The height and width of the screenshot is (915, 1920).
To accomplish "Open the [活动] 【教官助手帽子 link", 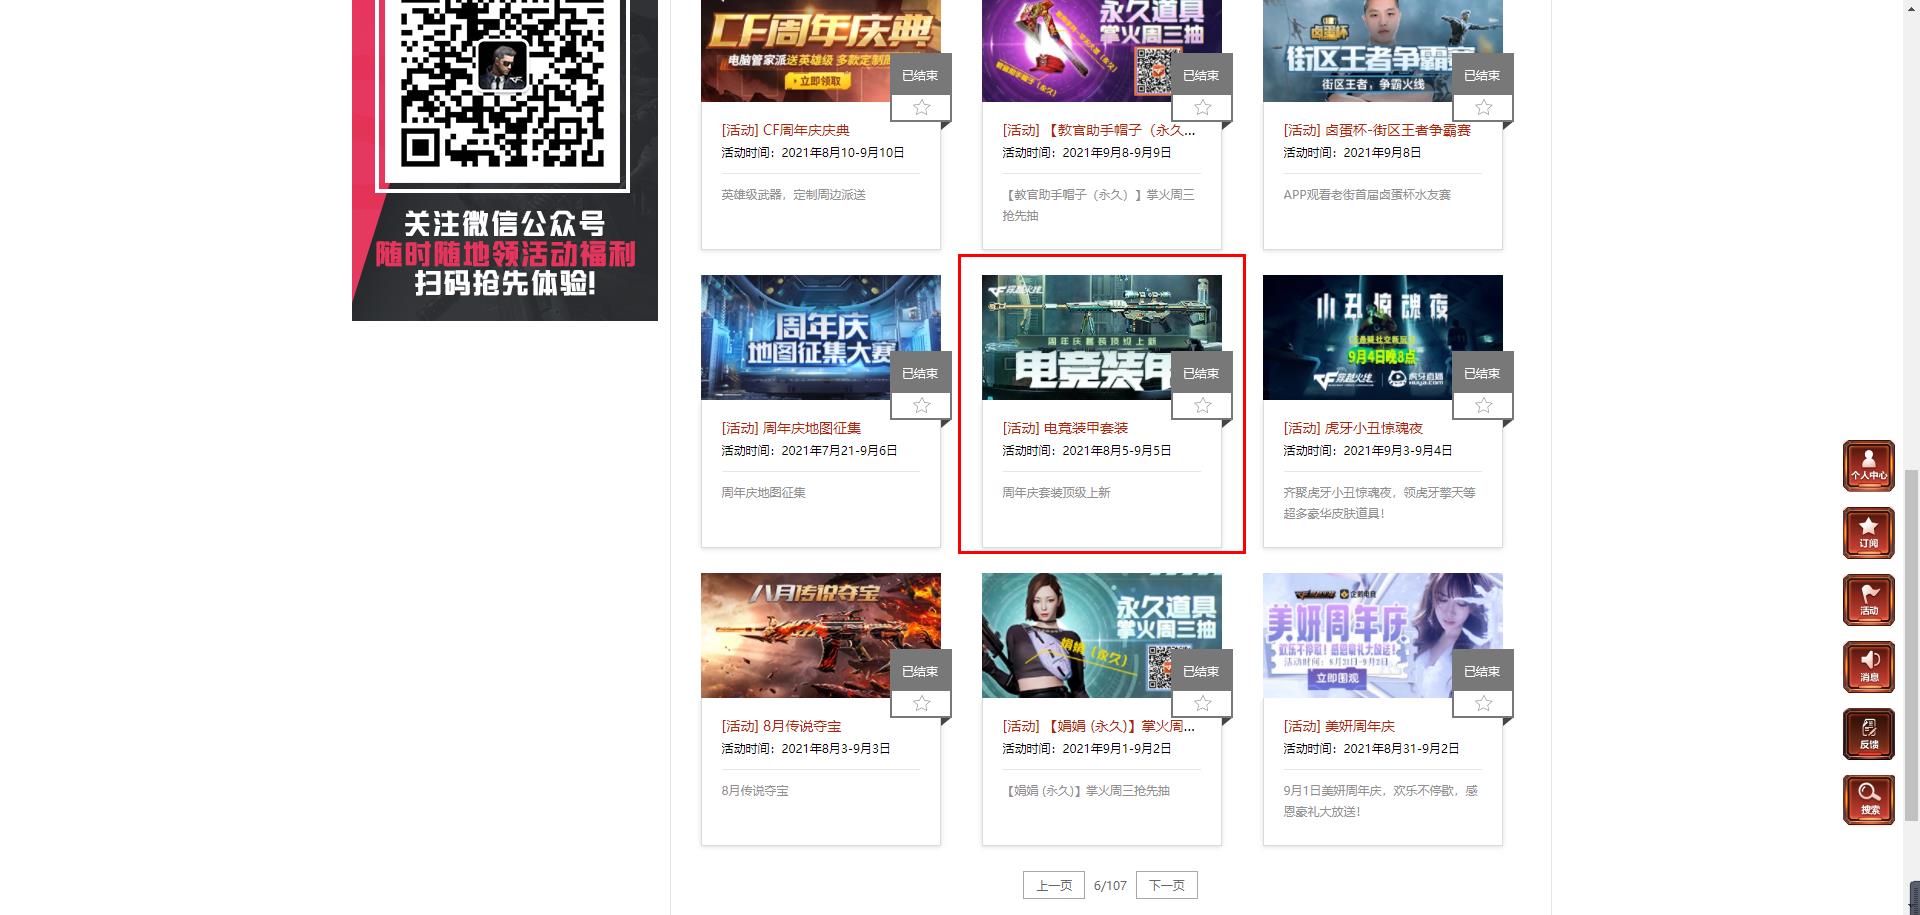I will coord(1099,130).
